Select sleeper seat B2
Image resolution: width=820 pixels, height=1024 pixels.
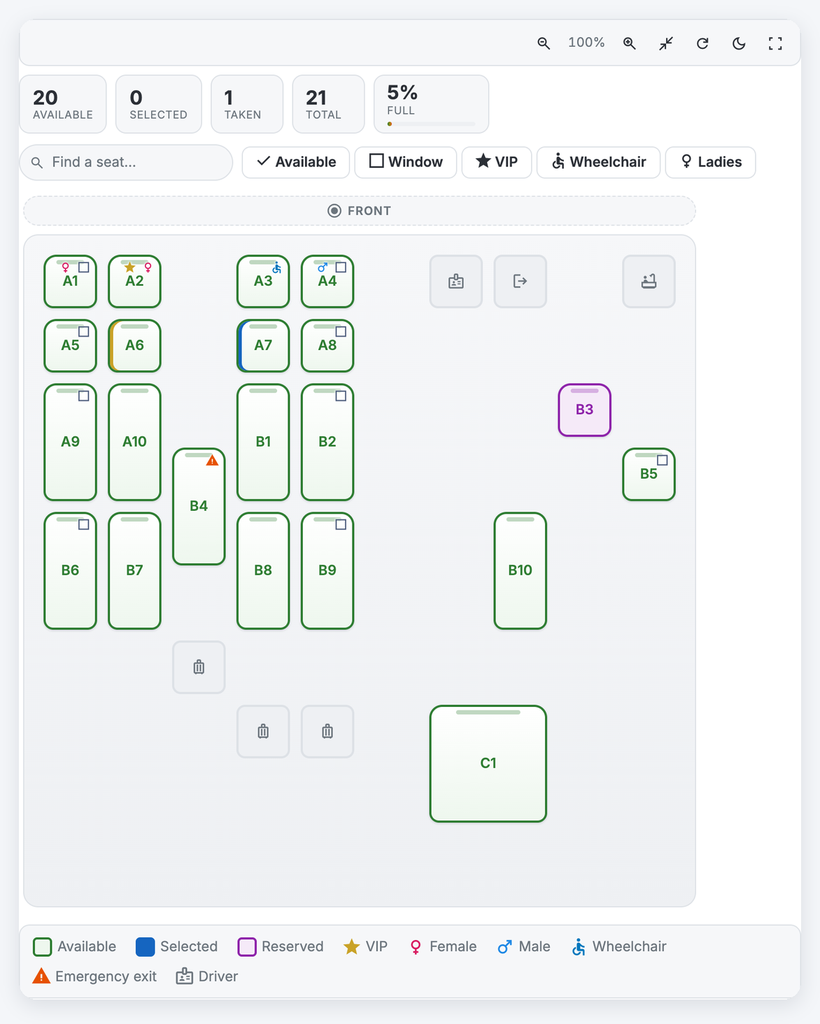tap(327, 442)
